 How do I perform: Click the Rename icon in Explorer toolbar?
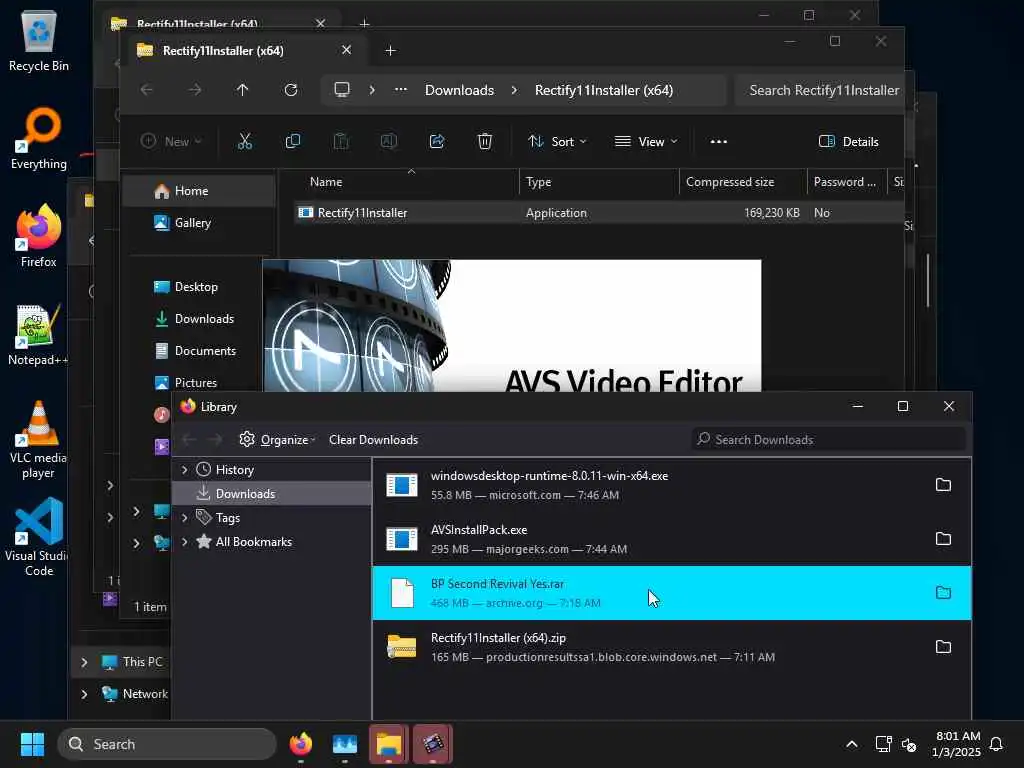pyautogui.click(x=389, y=141)
